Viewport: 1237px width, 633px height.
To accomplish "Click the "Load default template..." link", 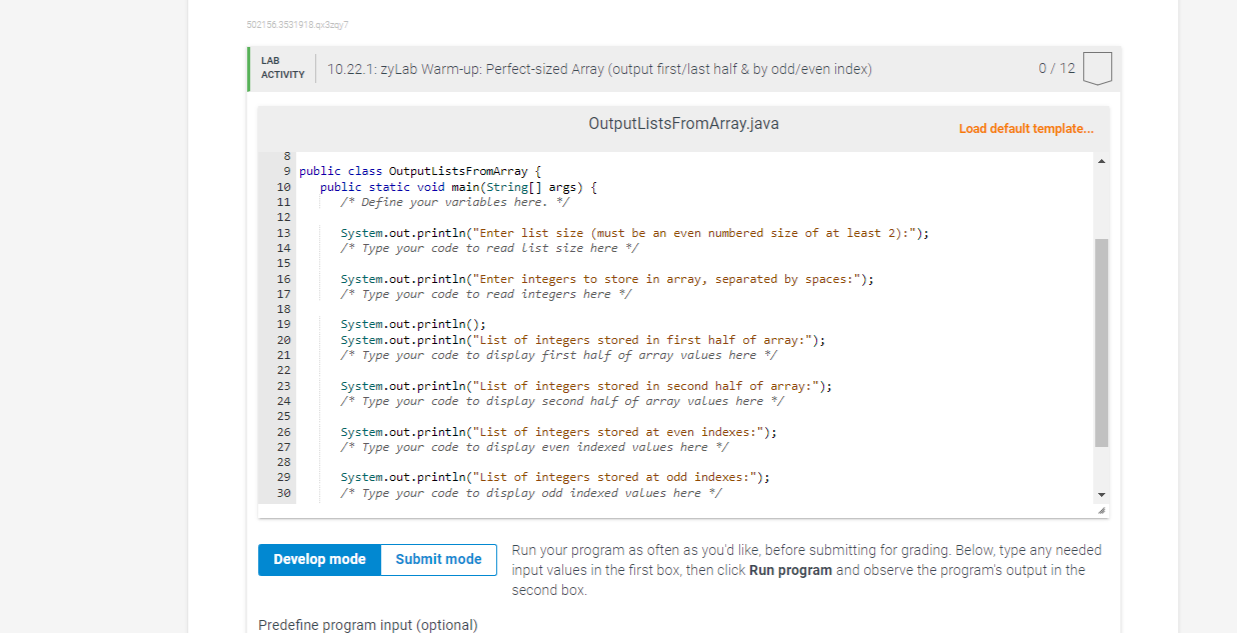I will click(x=1026, y=128).
